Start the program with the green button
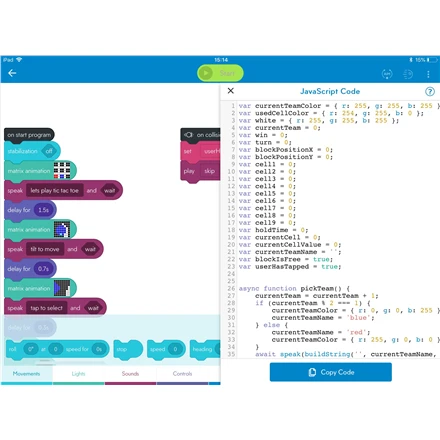Viewport: 440px width, 440px height. [x=220, y=73]
